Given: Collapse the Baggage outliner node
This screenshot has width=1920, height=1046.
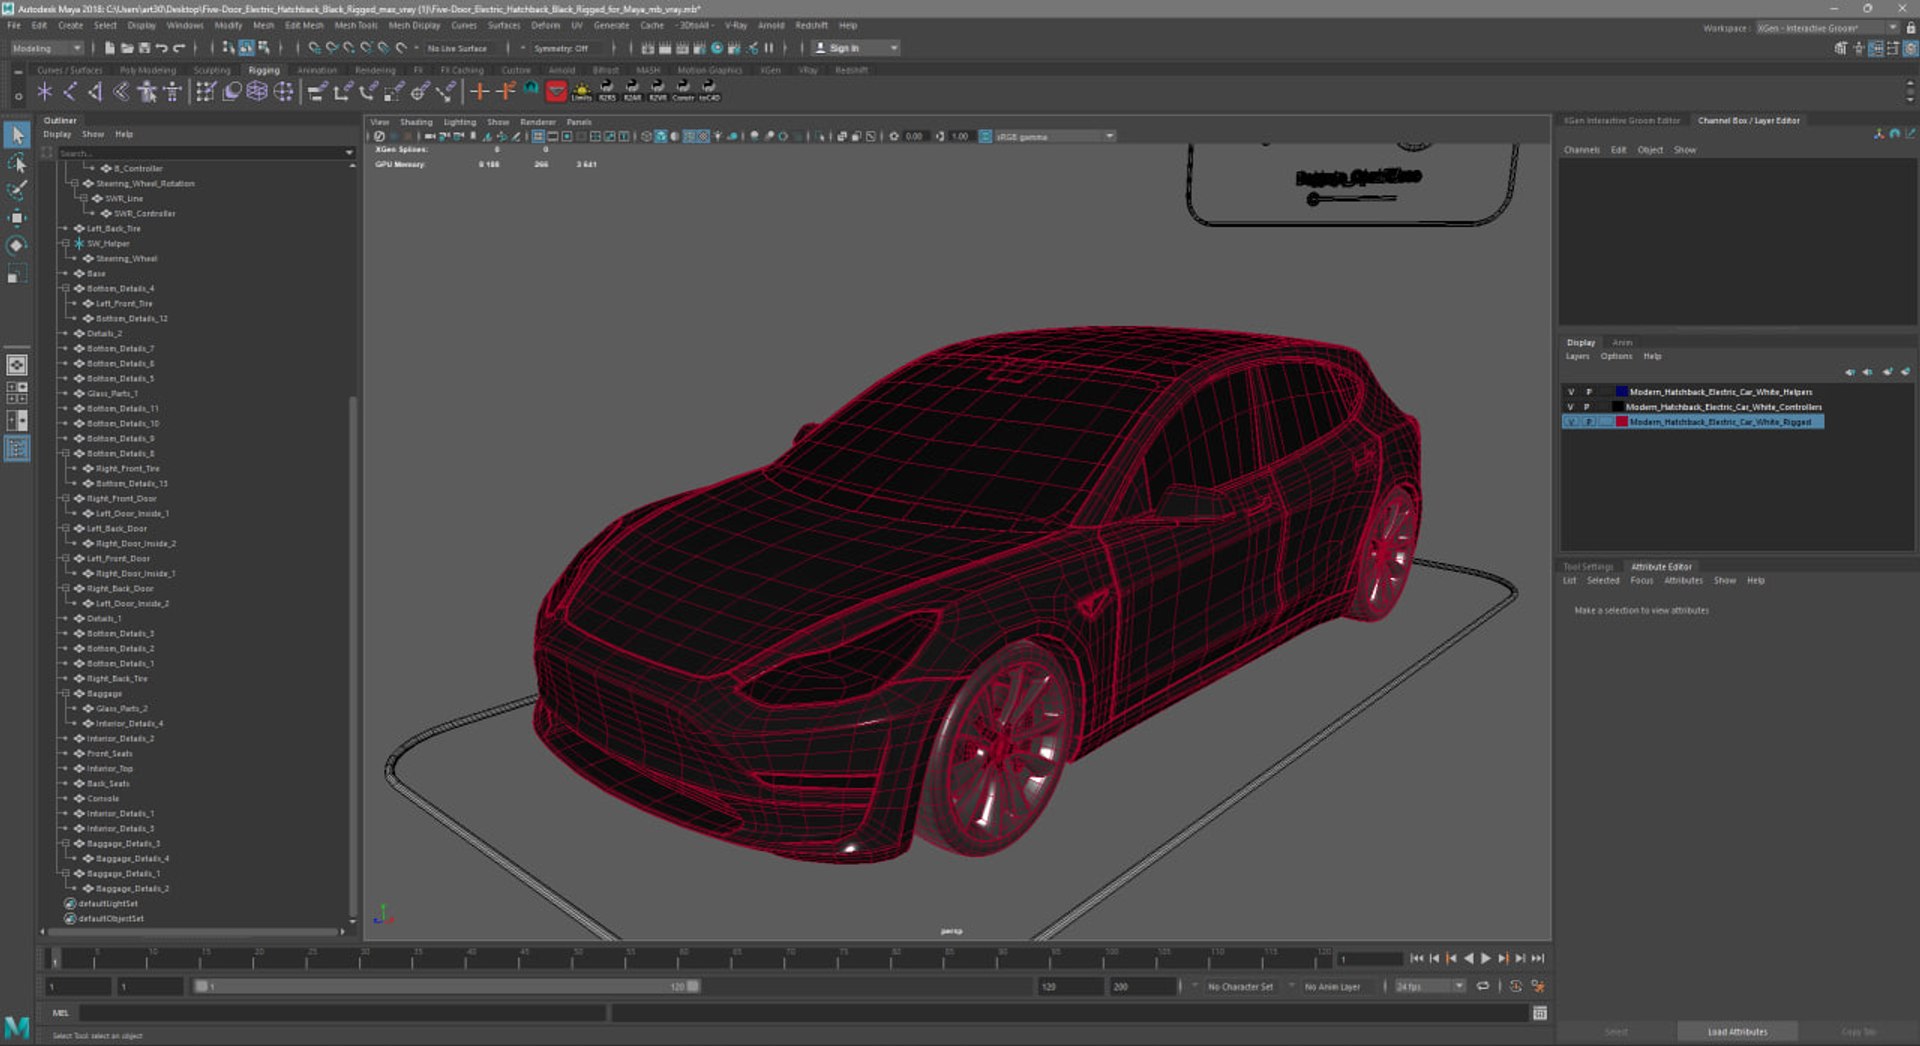Looking at the screenshot, I should (66, 694).
